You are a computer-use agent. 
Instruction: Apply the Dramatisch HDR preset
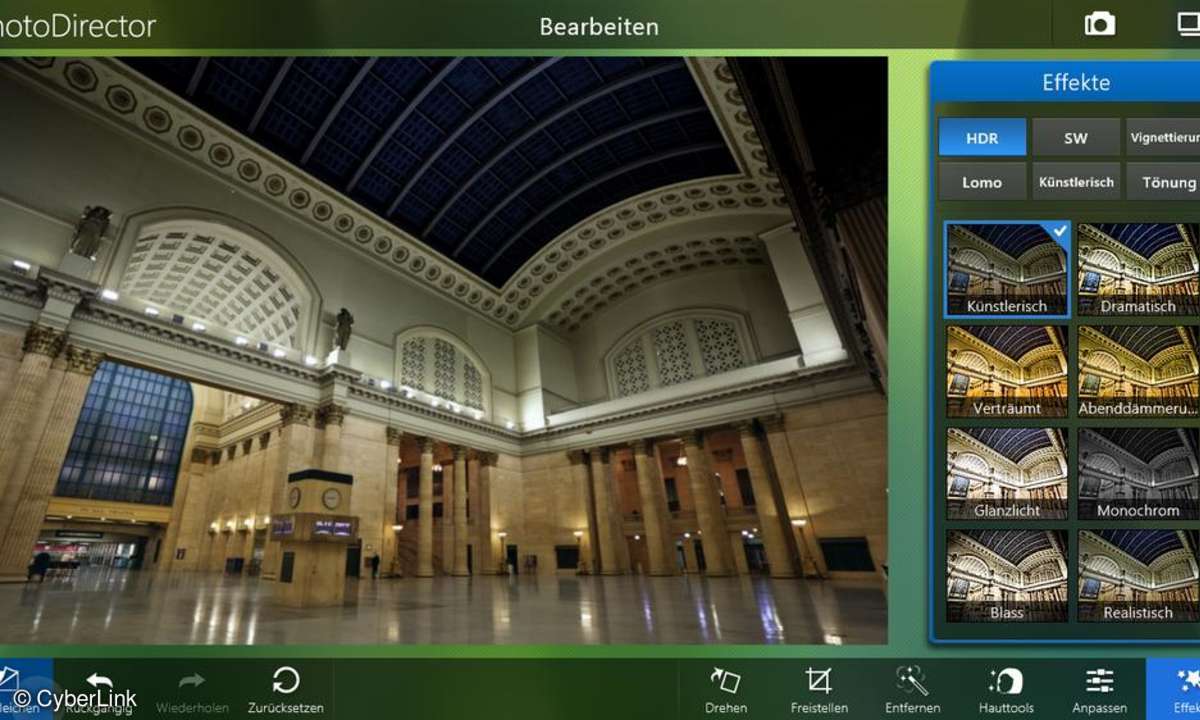click(x=1138, y=268)
